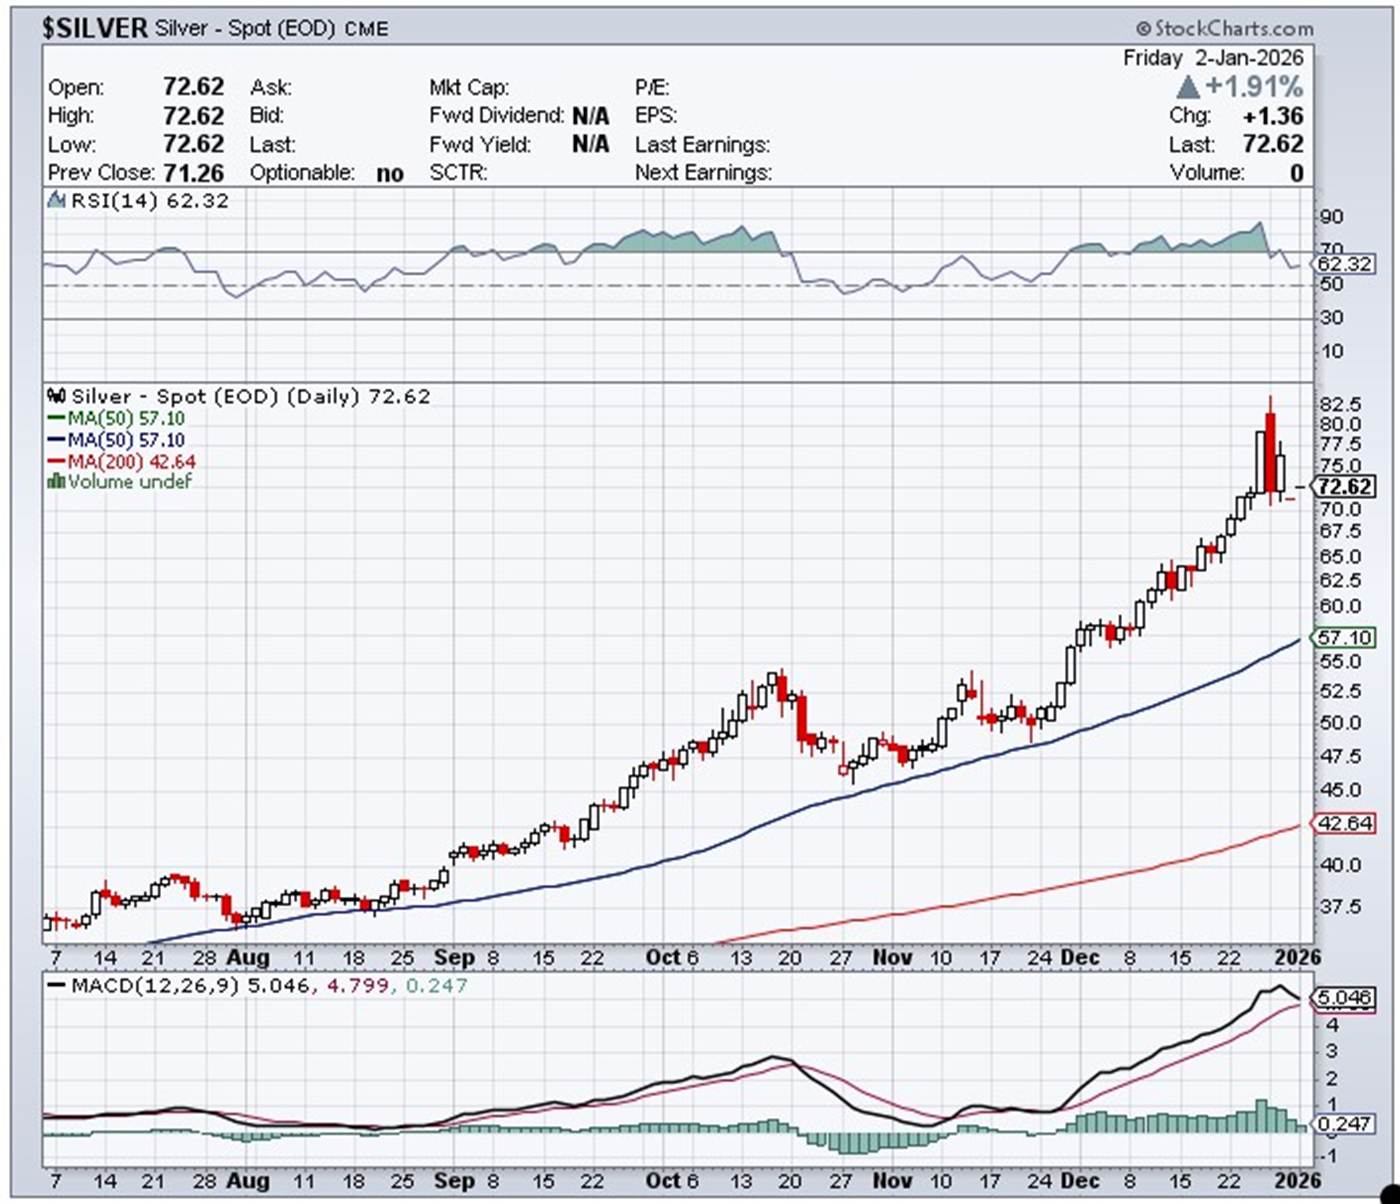Select the green MA(50) 57.10 legend entry
The image size is (1400, 1204).
click(117, 419)
